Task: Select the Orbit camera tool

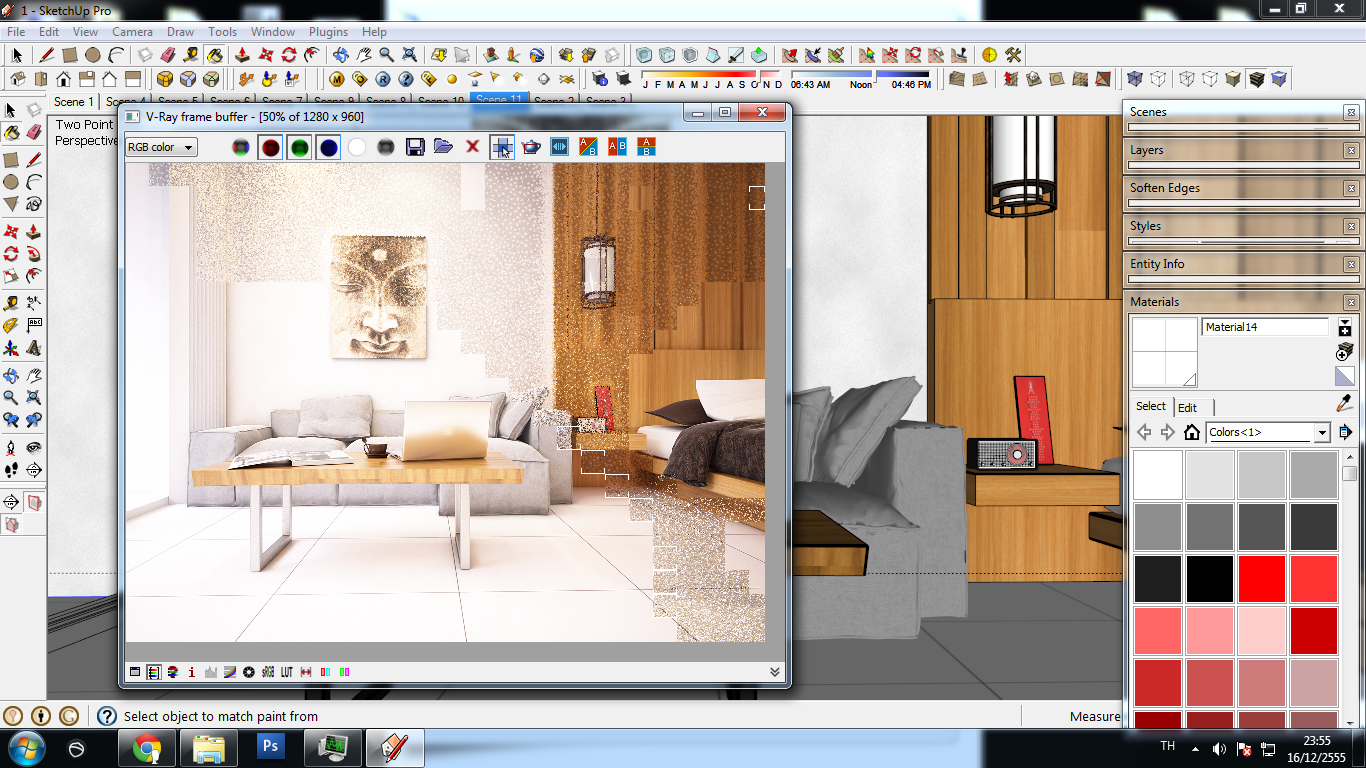Action: point(341,55)
